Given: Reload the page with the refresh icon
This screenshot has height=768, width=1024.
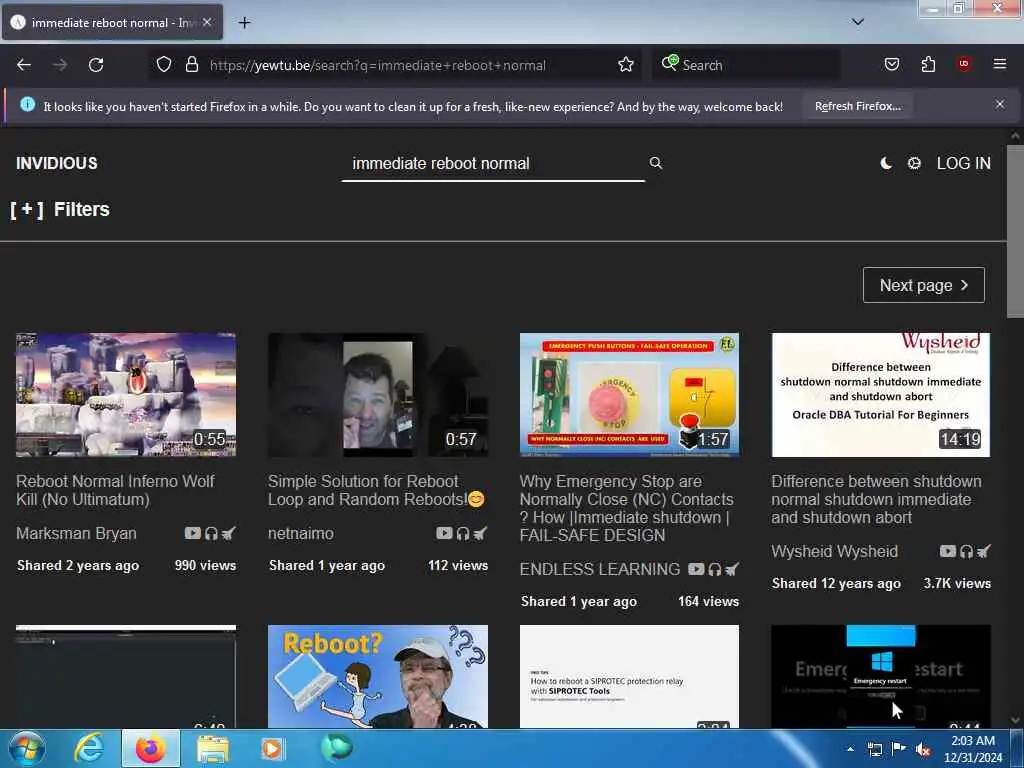Looking at the screenshot, I should click(96, 65).
